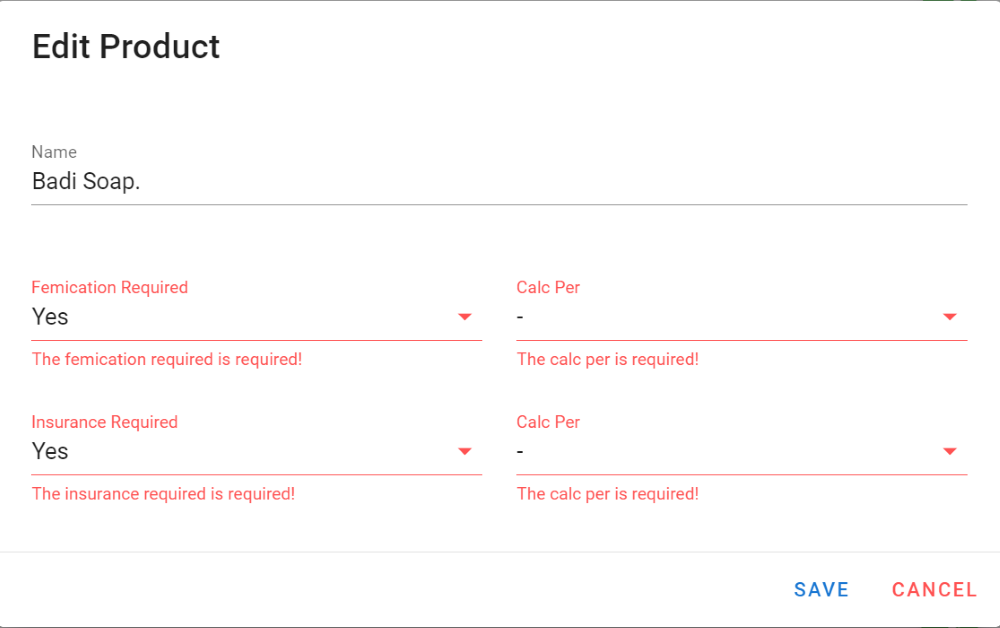Click the Femication Required label text
This screenshot has height=628, width=1000.
coord(110,288)
